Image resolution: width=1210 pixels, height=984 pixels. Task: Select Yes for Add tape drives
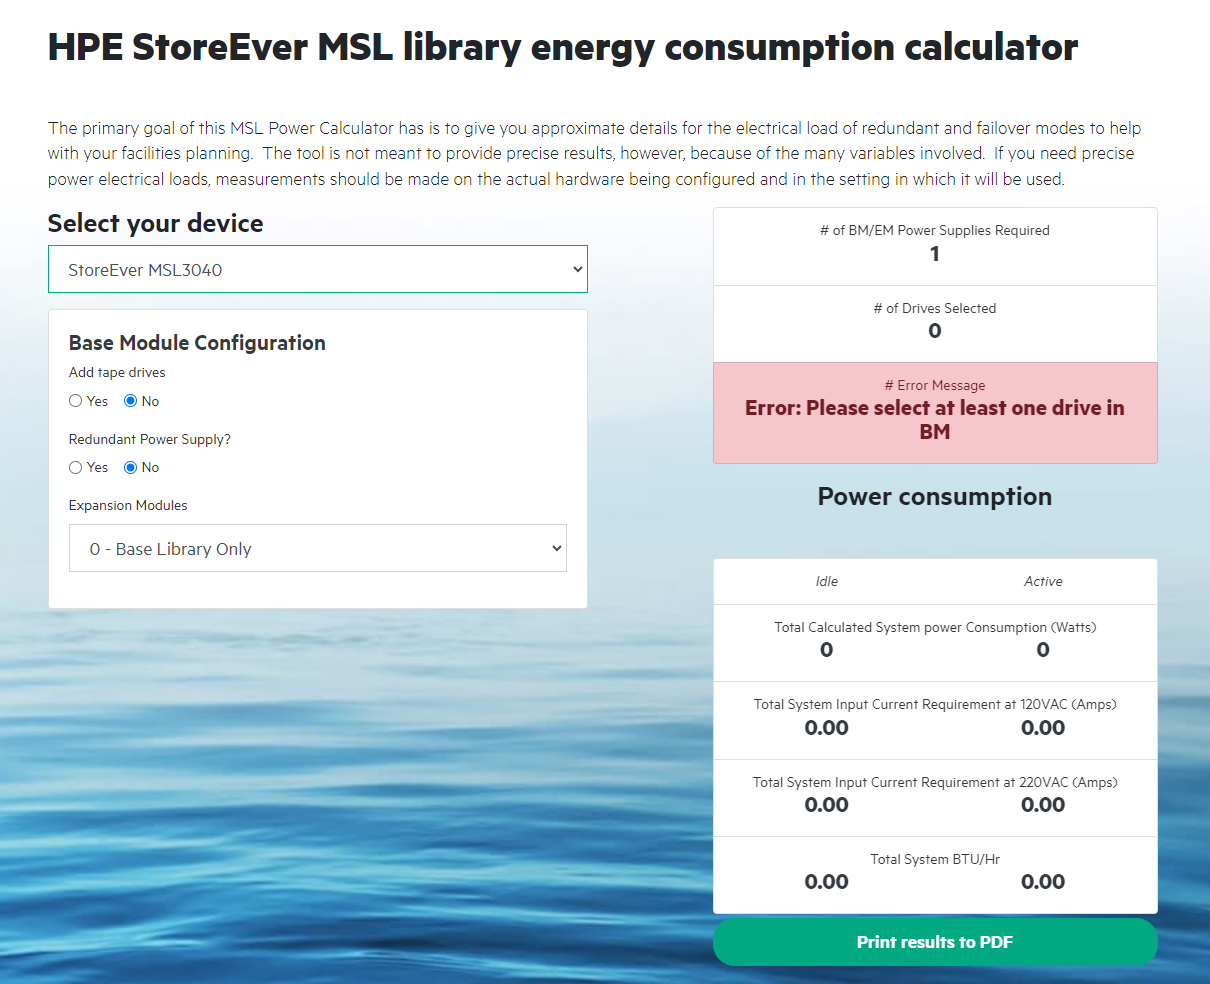[x=75, y=401]
